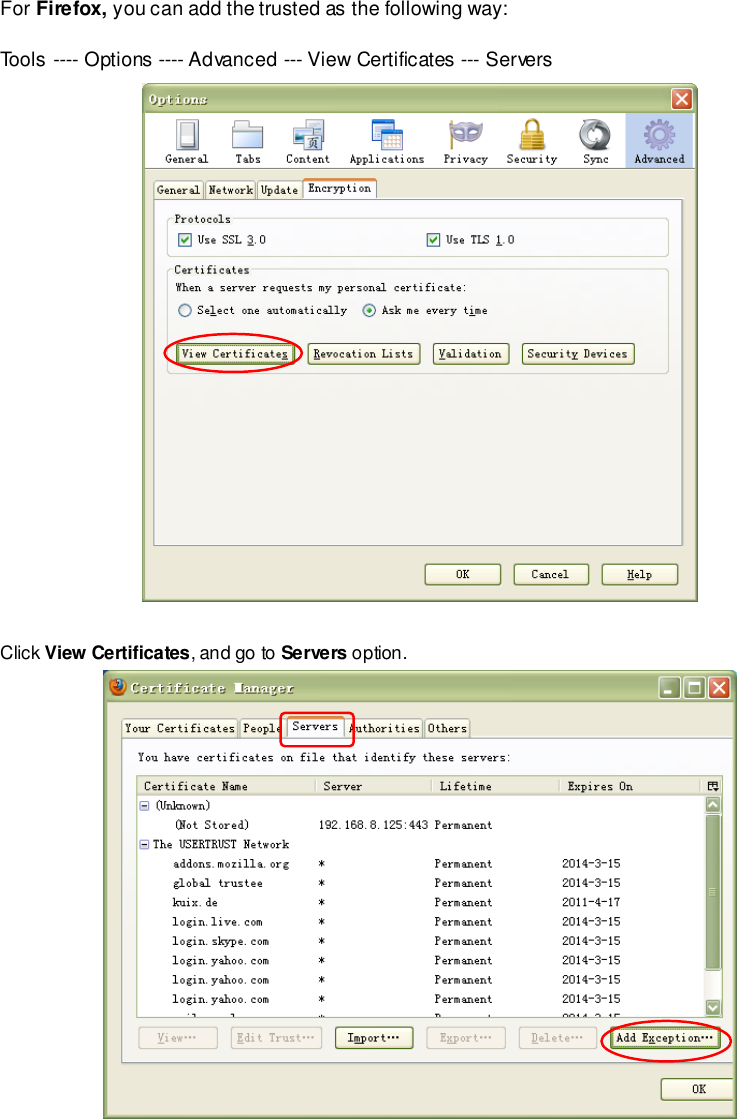Screen dimensions: 737x1119
Task: Select the login.live.com certificate row
Action: click(421, 921)
